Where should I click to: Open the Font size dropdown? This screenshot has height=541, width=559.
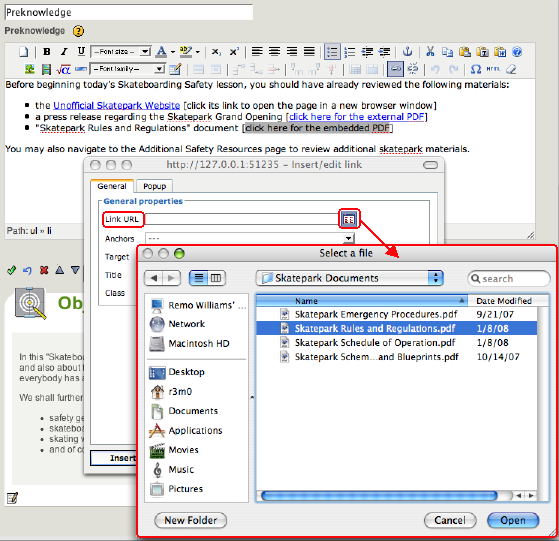[x=121, y=52]
